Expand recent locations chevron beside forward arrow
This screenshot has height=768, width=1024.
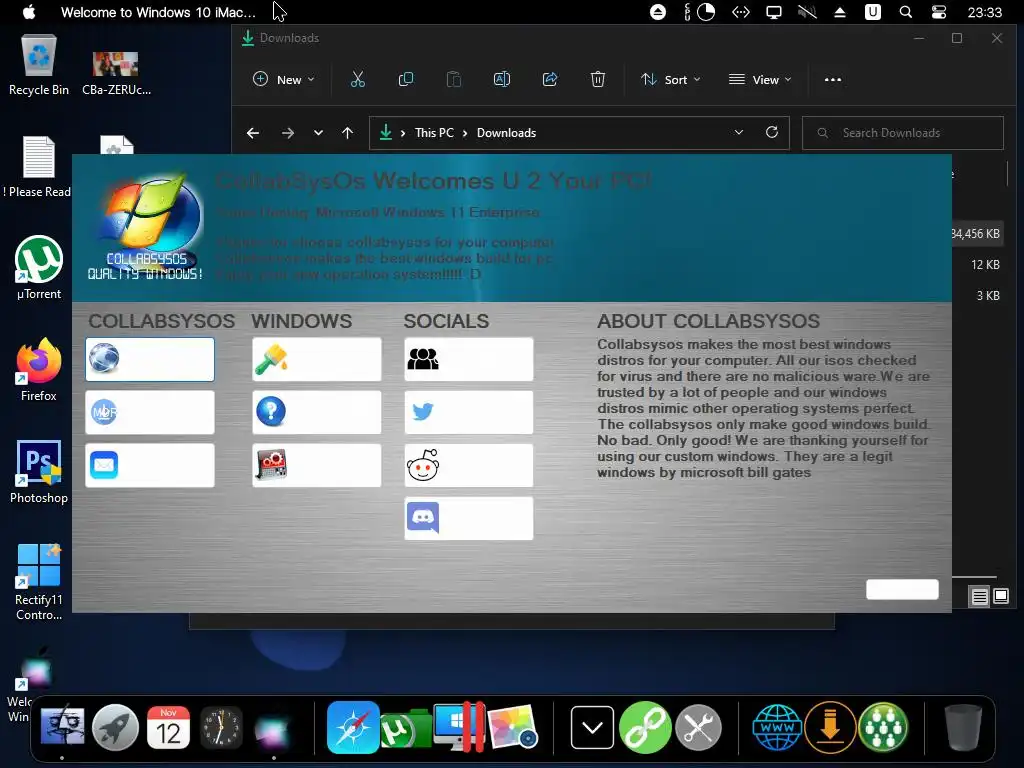318,133
